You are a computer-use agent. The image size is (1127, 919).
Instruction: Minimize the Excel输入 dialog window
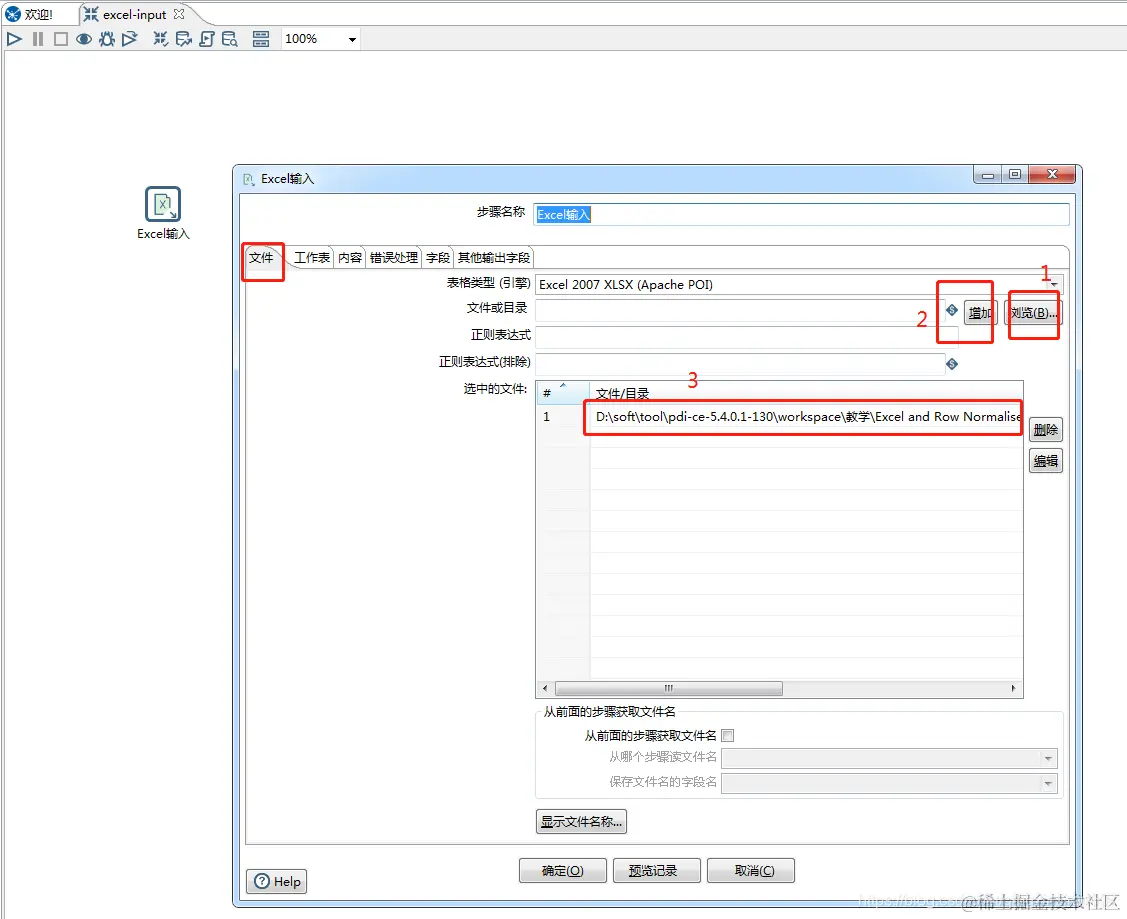click(x=988, y=174)
